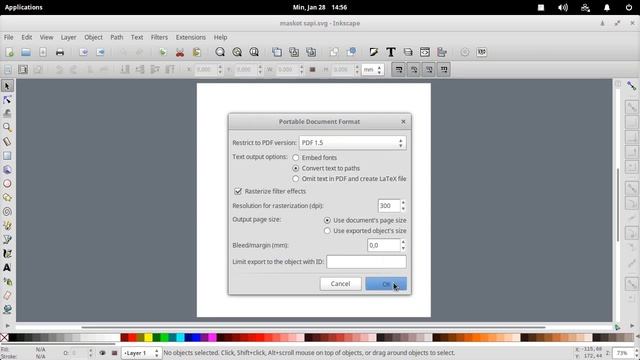Open the Fill and Stroke dialog icon
The width and height of the screenshot is (640, 360).
pyautogui.click(x=373, y=52)
